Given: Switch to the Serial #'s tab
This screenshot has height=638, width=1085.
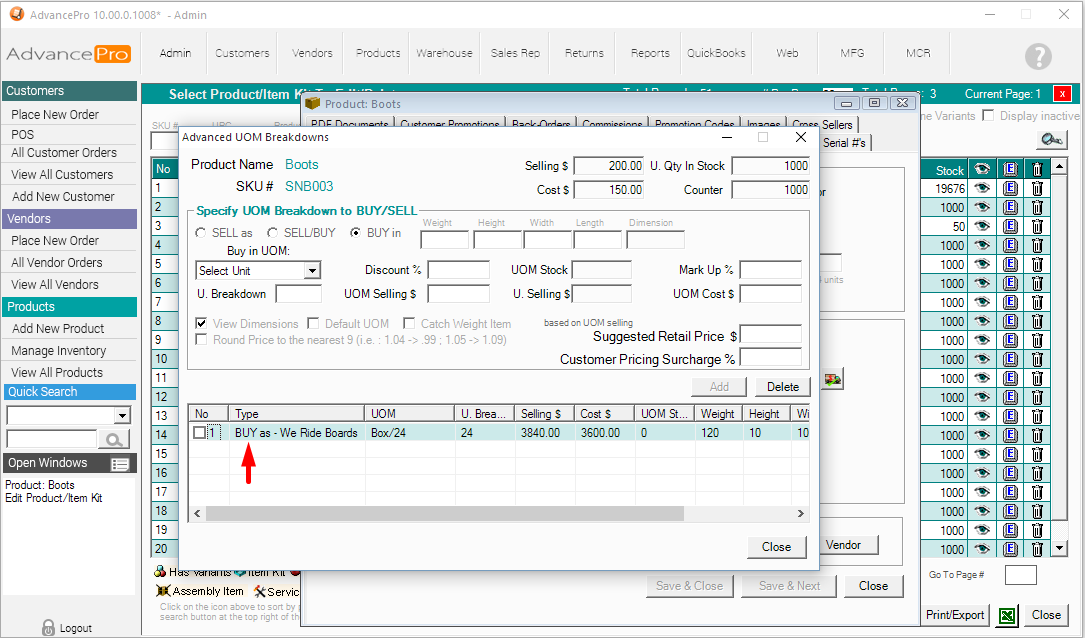Looking at the screenshot, I should (845, 143).
